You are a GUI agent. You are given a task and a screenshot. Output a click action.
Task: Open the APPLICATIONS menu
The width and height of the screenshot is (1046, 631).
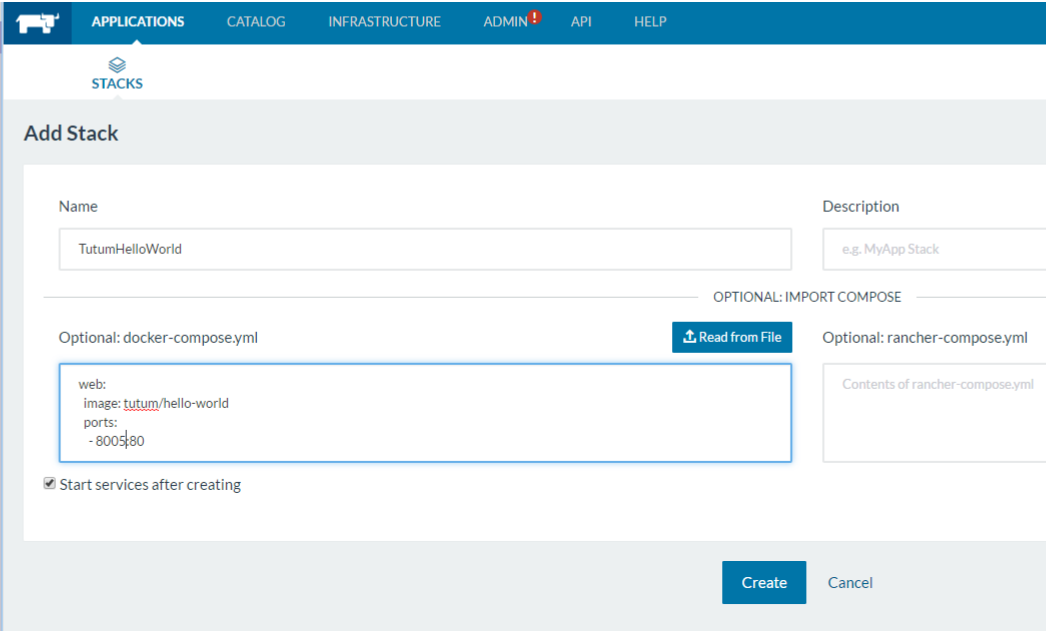point(138,21)
